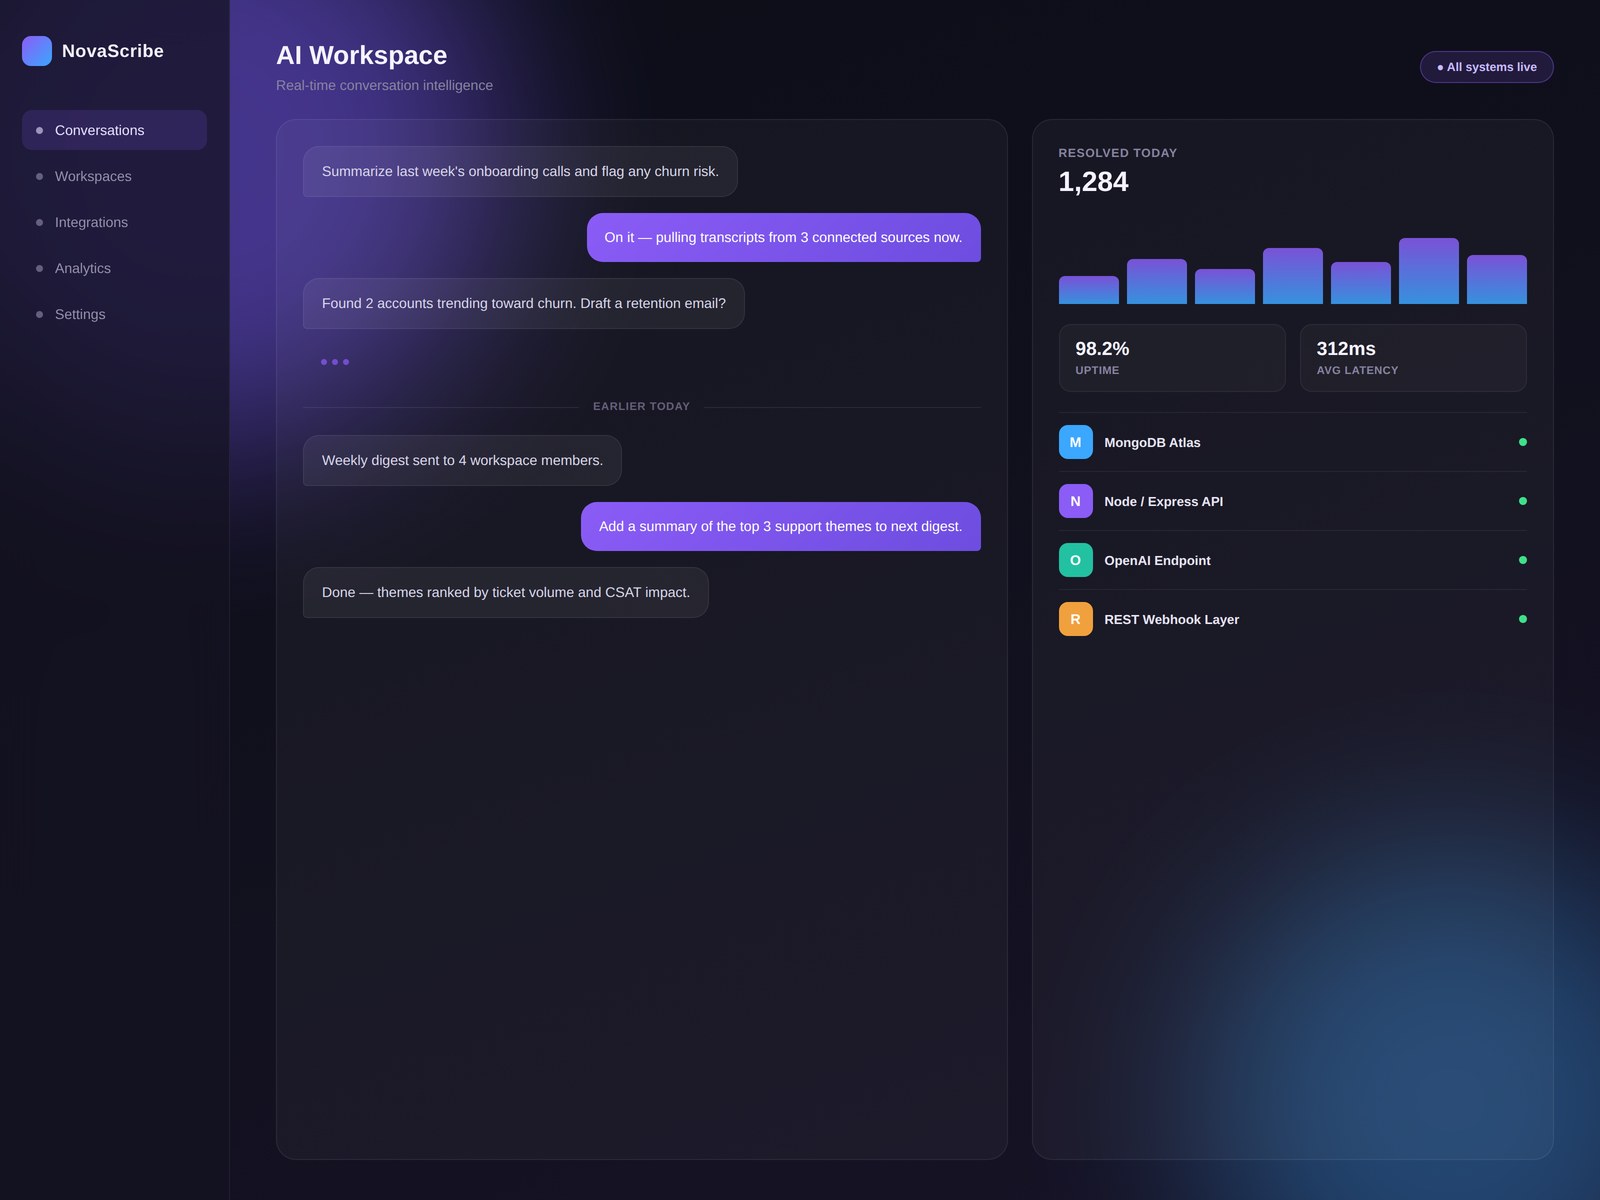Switch to the Analytics view
This screenshot has height=1200, width=1600.
tap(114, 268)
